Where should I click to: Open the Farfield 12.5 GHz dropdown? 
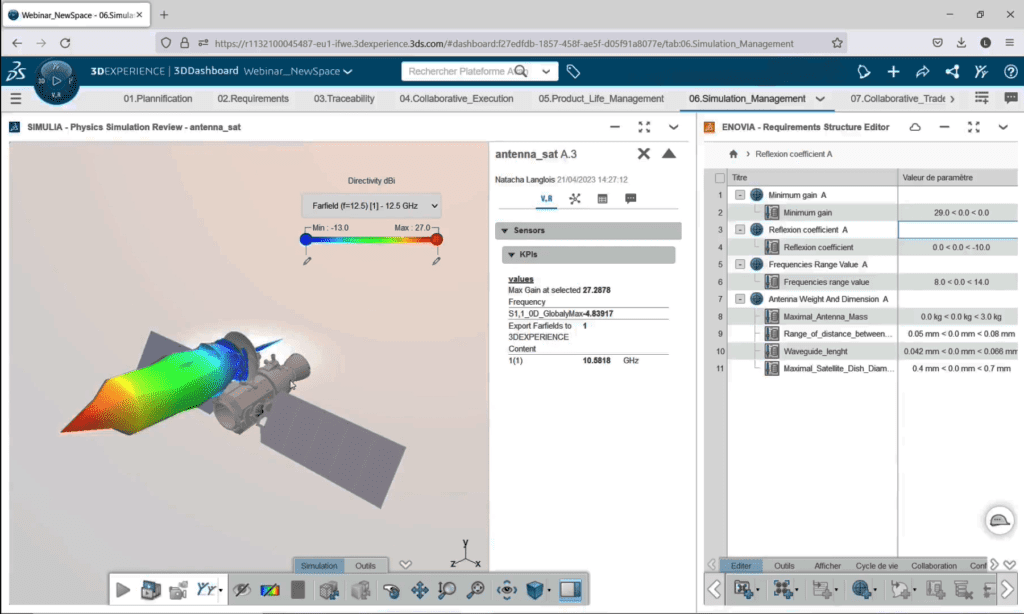pos(371,206)
